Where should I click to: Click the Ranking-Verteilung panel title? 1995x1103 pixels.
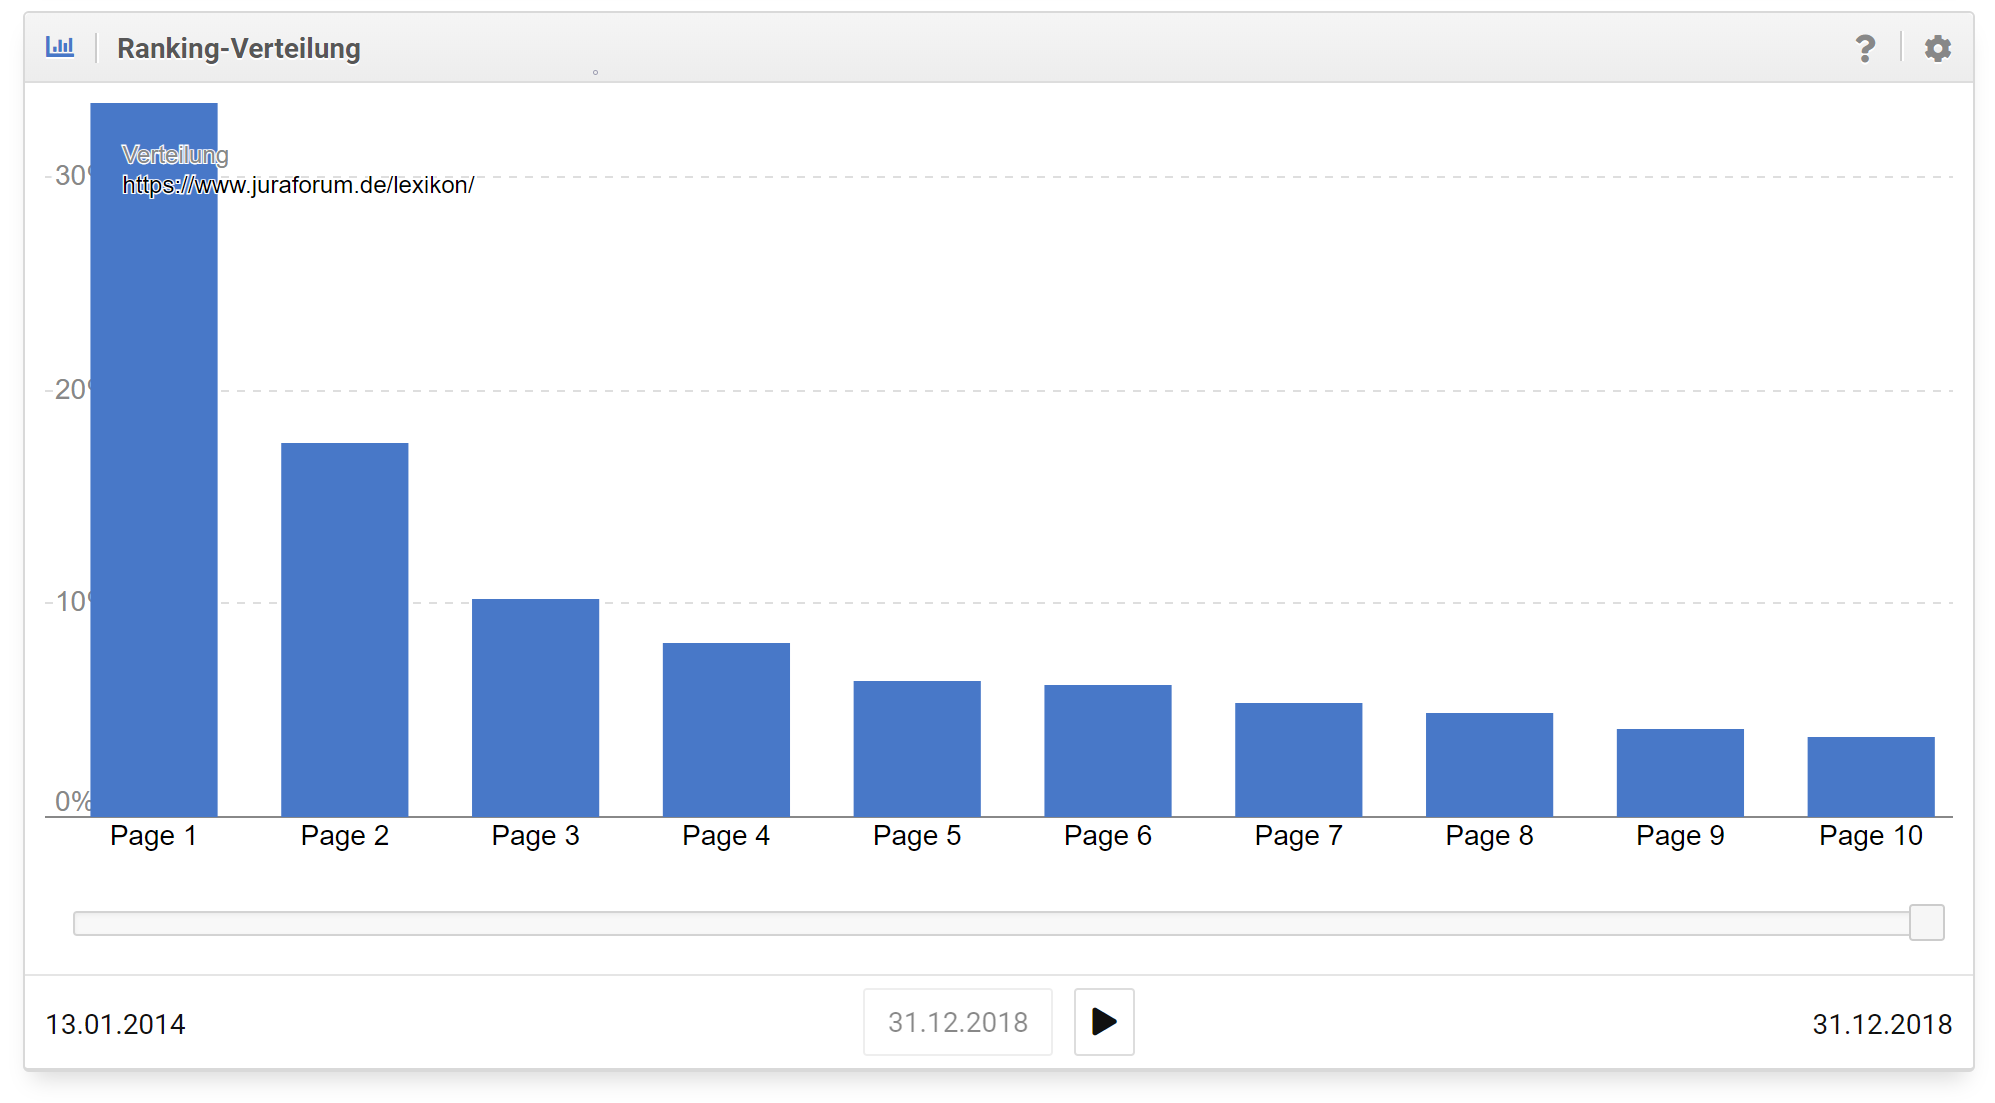[x=238, y=48]
